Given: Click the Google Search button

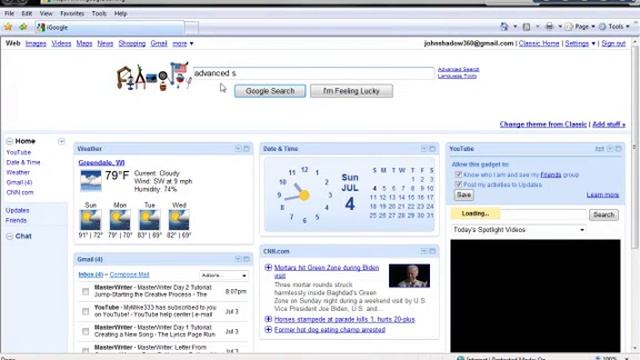Looking at the screenshot, I should [x=270, y=91].
